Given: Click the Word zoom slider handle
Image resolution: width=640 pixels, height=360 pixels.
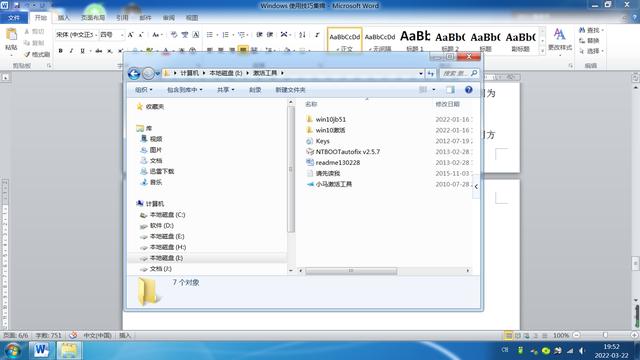Looking at the screenshot, I should (x=605, y=335).
